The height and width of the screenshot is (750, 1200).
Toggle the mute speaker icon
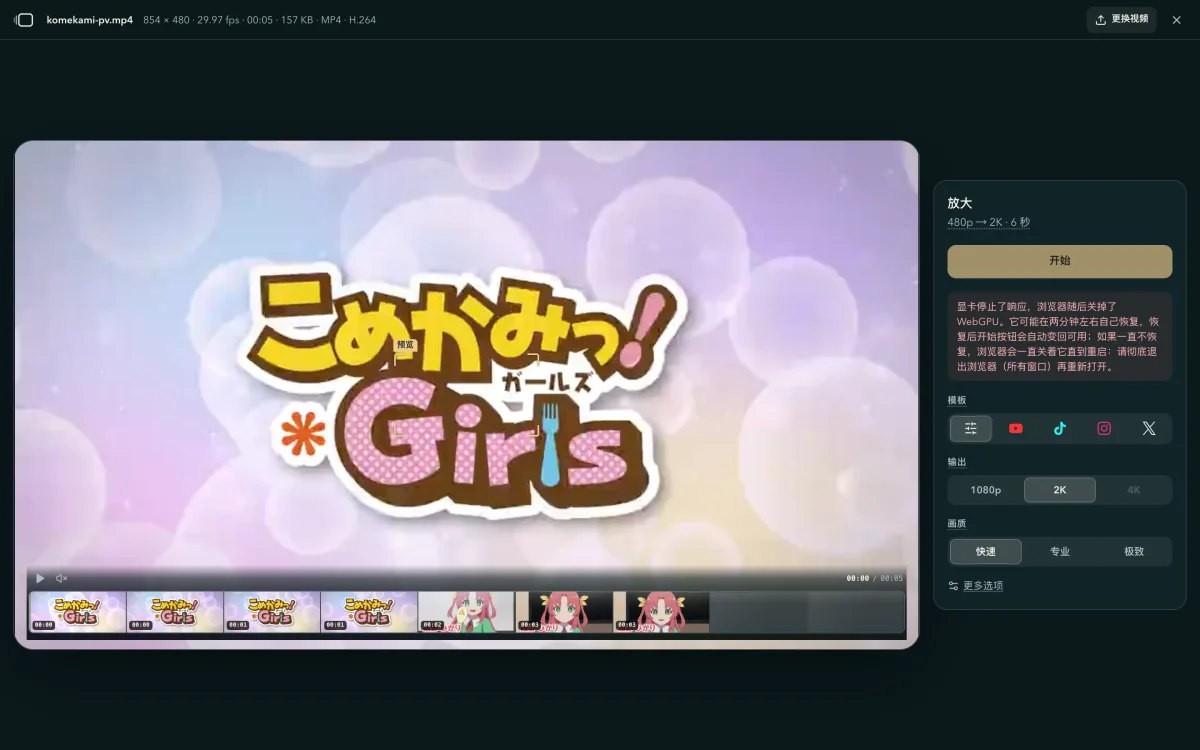coord(62,578)
